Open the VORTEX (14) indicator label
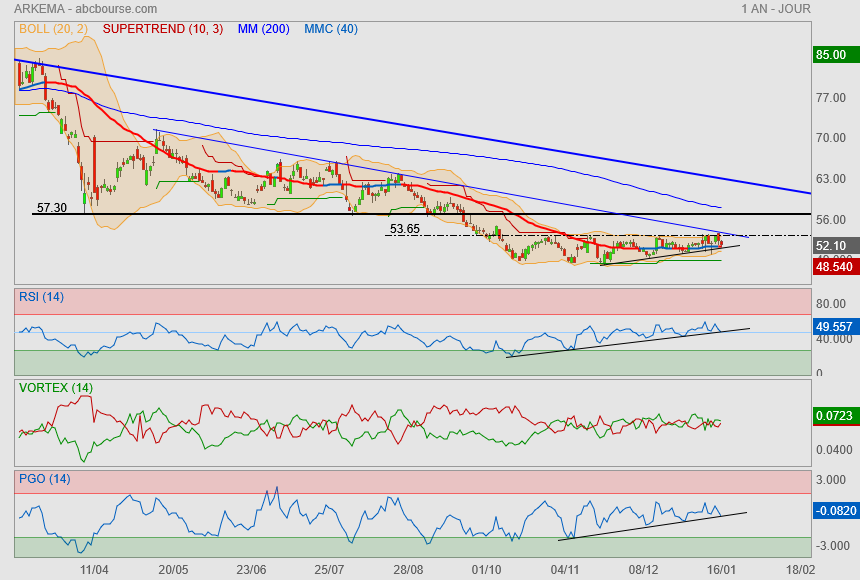Image resolution: width=860 pixels, height=580 pixels. 55,387
